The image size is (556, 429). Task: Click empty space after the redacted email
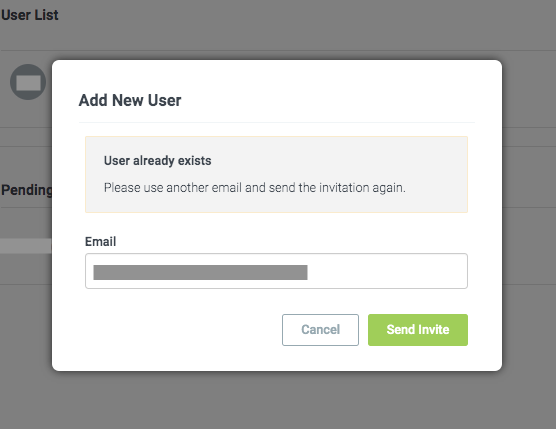click(x=387, y=271)
